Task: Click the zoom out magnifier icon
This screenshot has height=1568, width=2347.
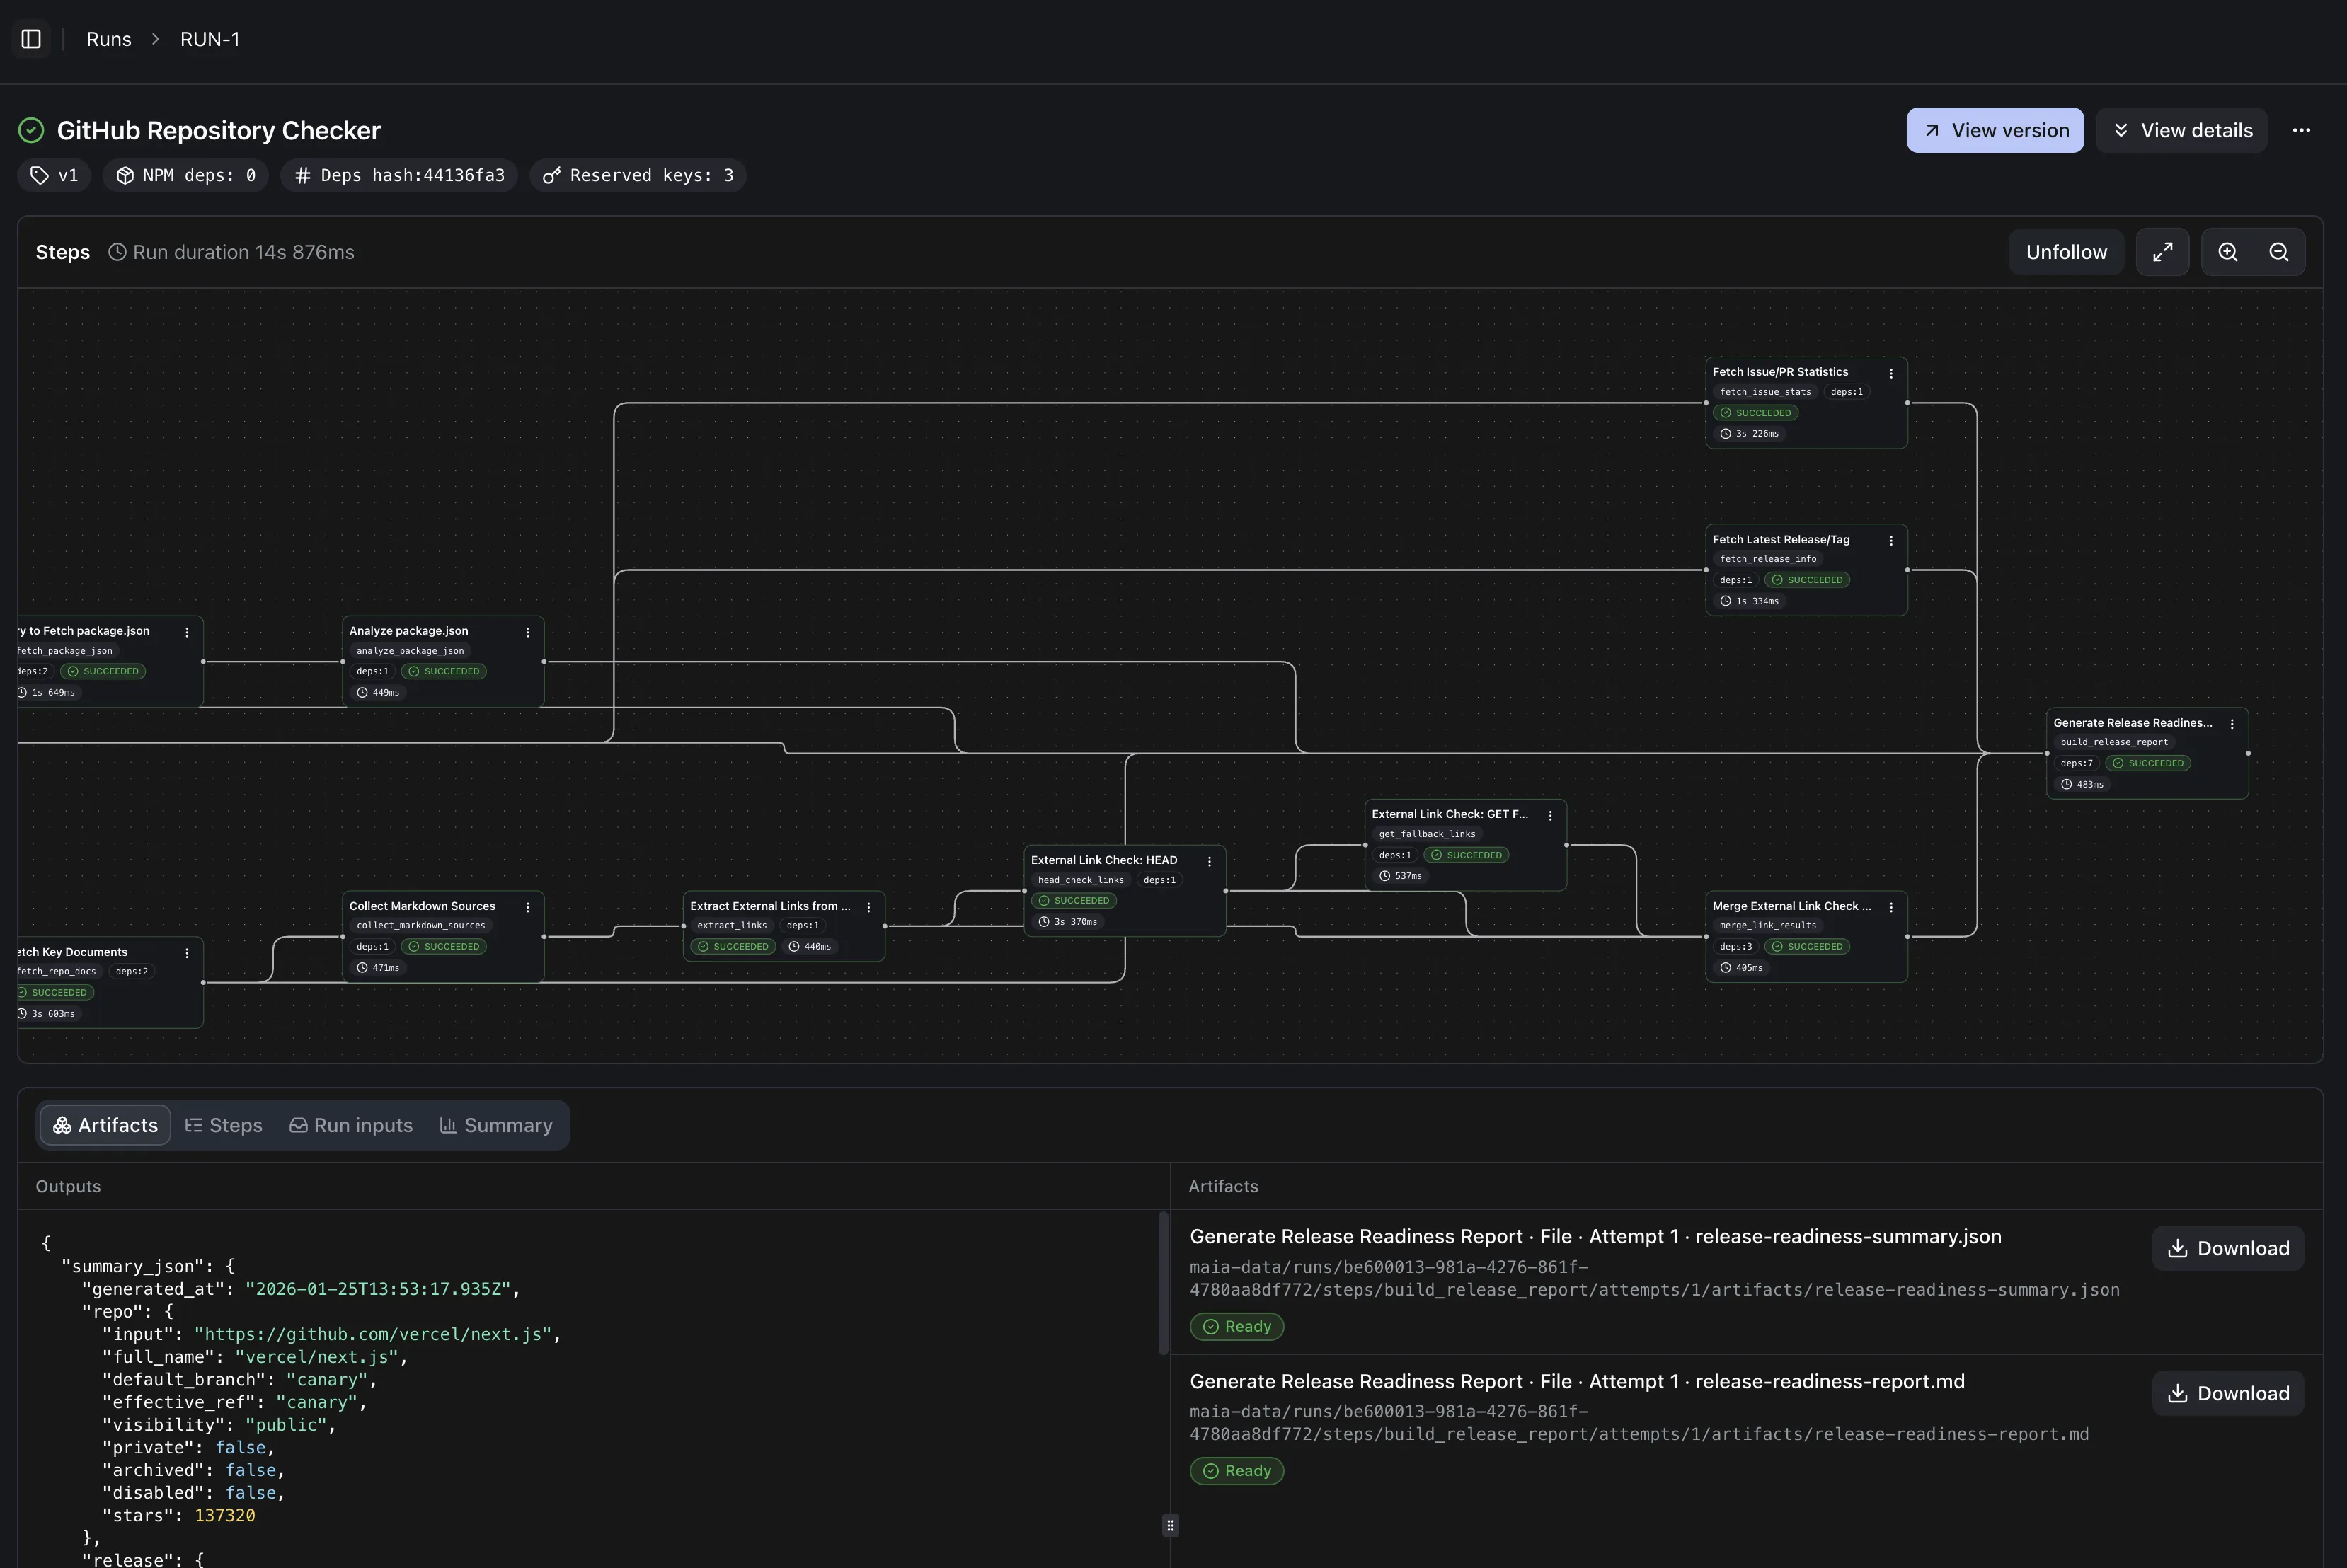Action: click(2279, 252)
